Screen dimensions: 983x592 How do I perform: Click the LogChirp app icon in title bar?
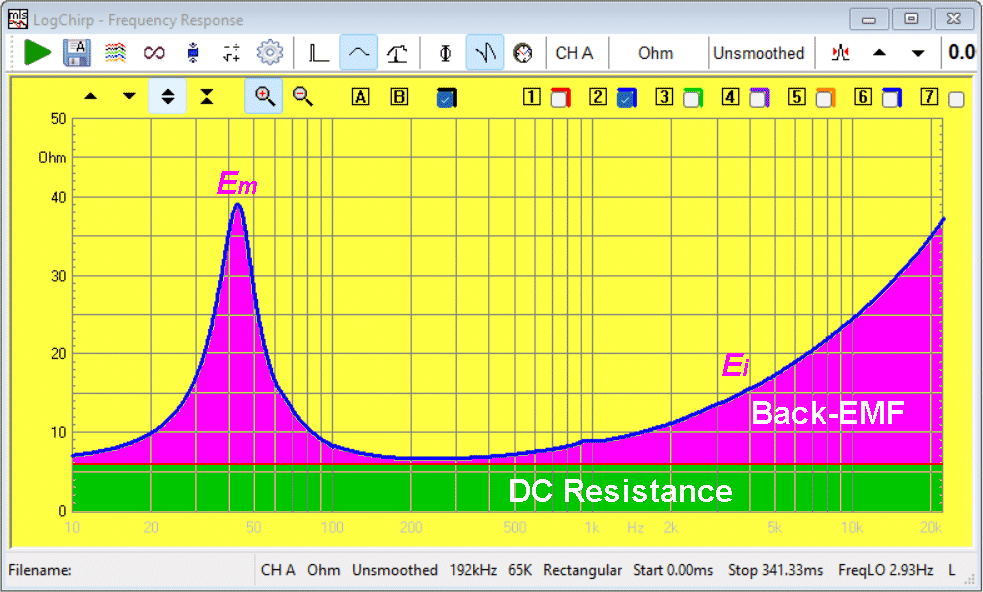(x=18, y=19)
